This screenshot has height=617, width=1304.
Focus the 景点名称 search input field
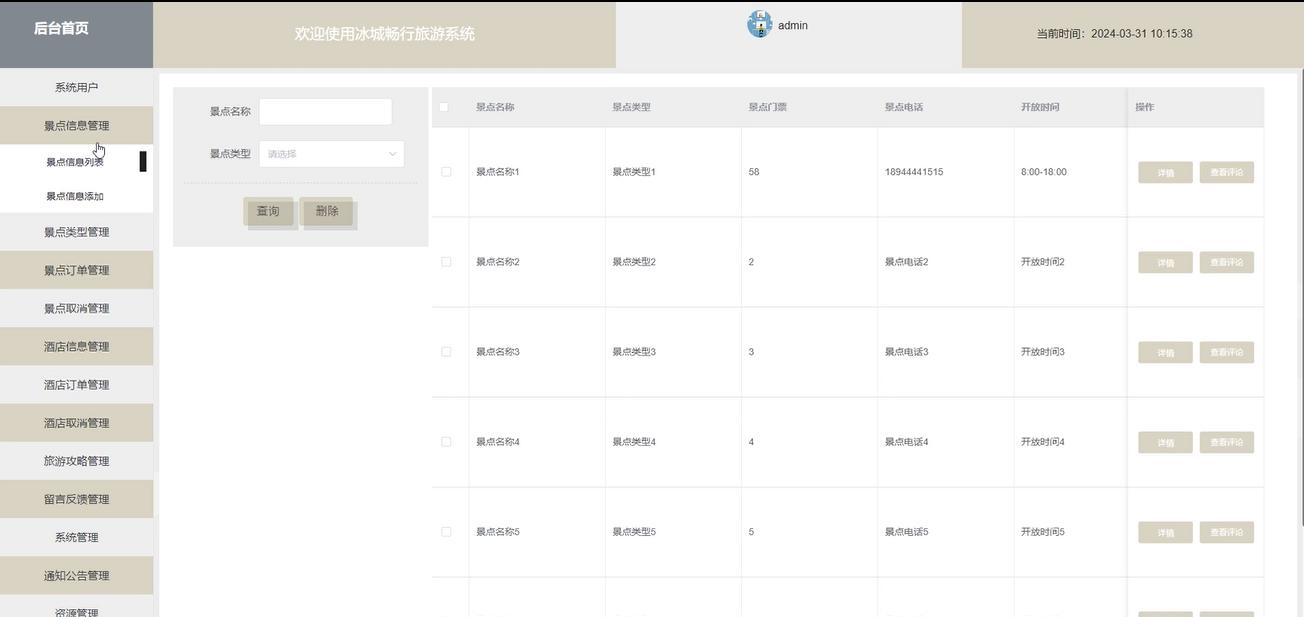[326, 112]
